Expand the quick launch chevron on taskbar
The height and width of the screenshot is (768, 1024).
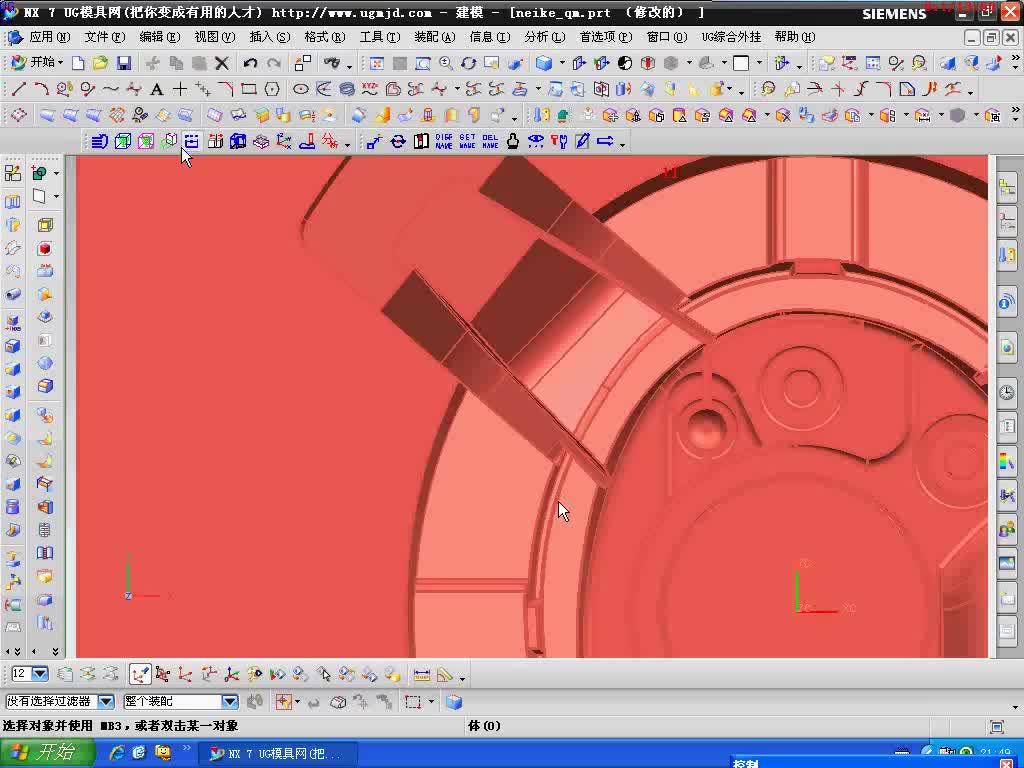(x=186, y=748)
